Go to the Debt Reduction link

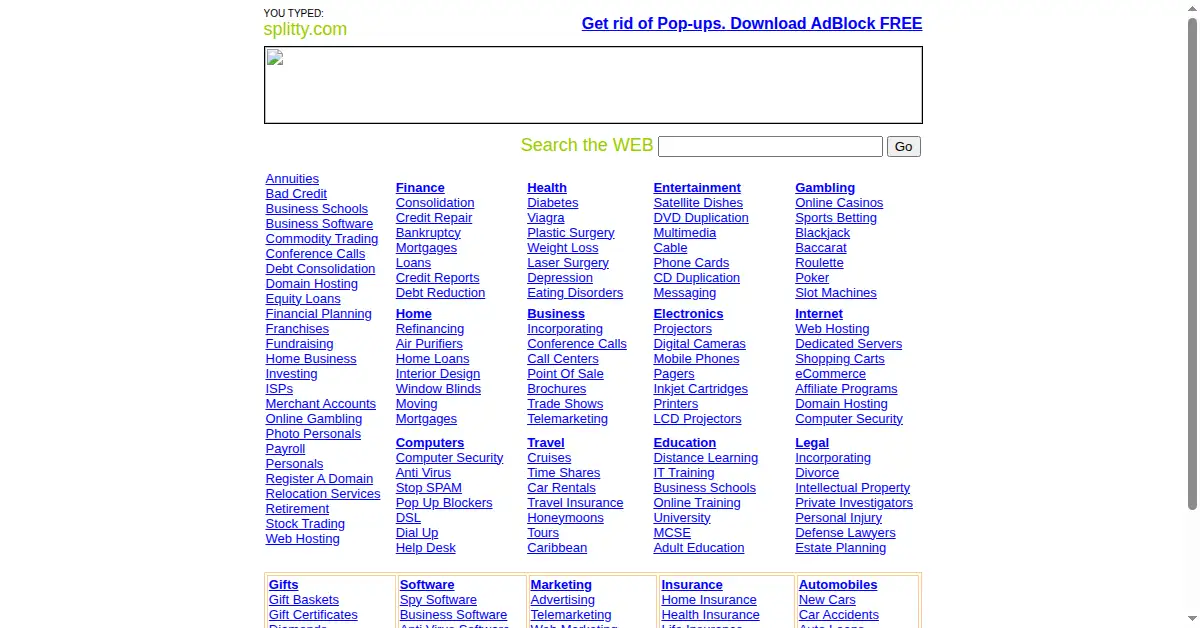[440, 293]
